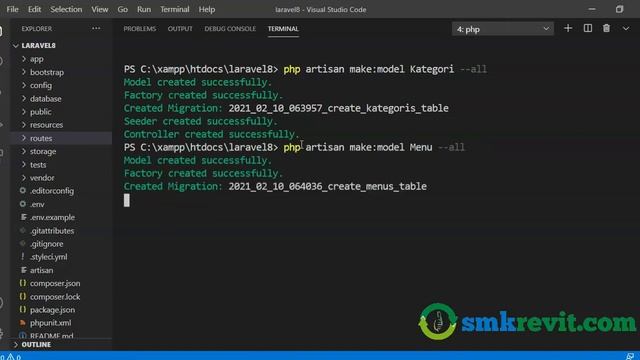Open composer.json in the explorer
This screenshot has height=360, width=640.
55,283
